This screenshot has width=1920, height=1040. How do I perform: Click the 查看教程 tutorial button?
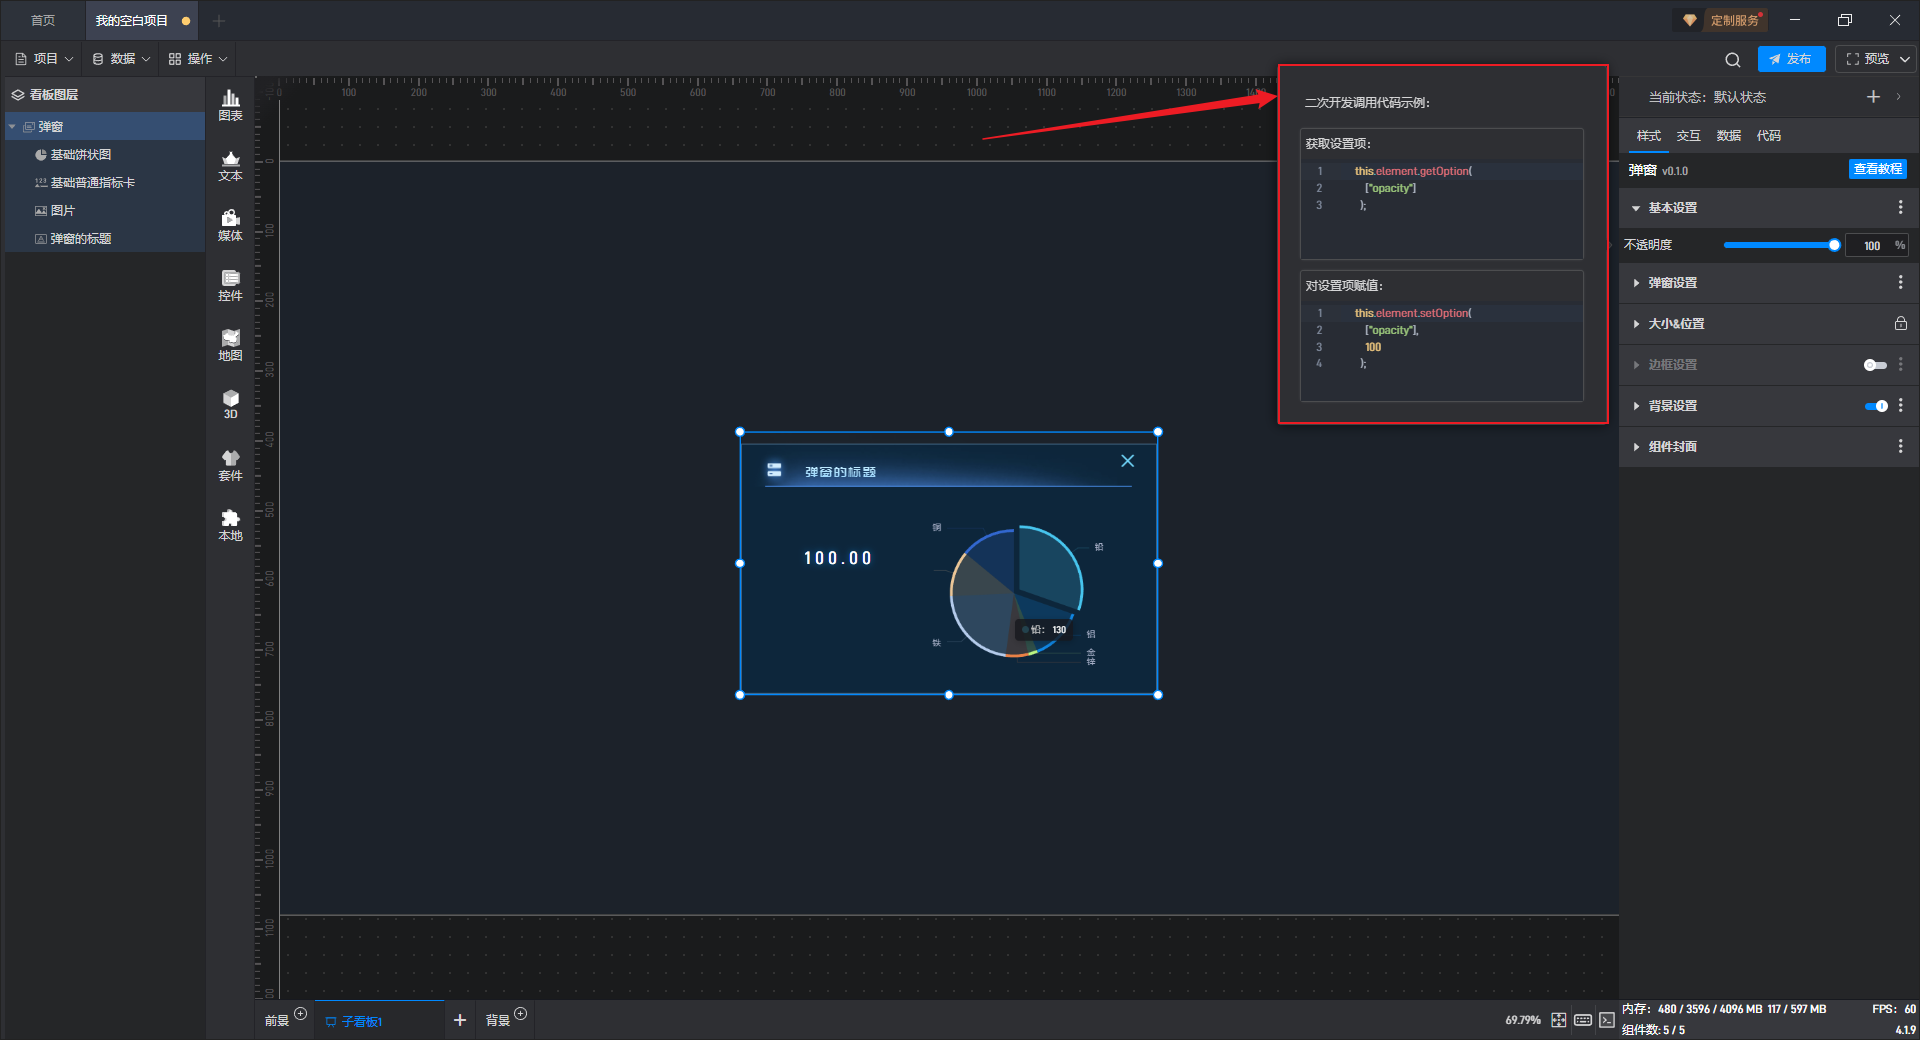[x=1877, y=169]
